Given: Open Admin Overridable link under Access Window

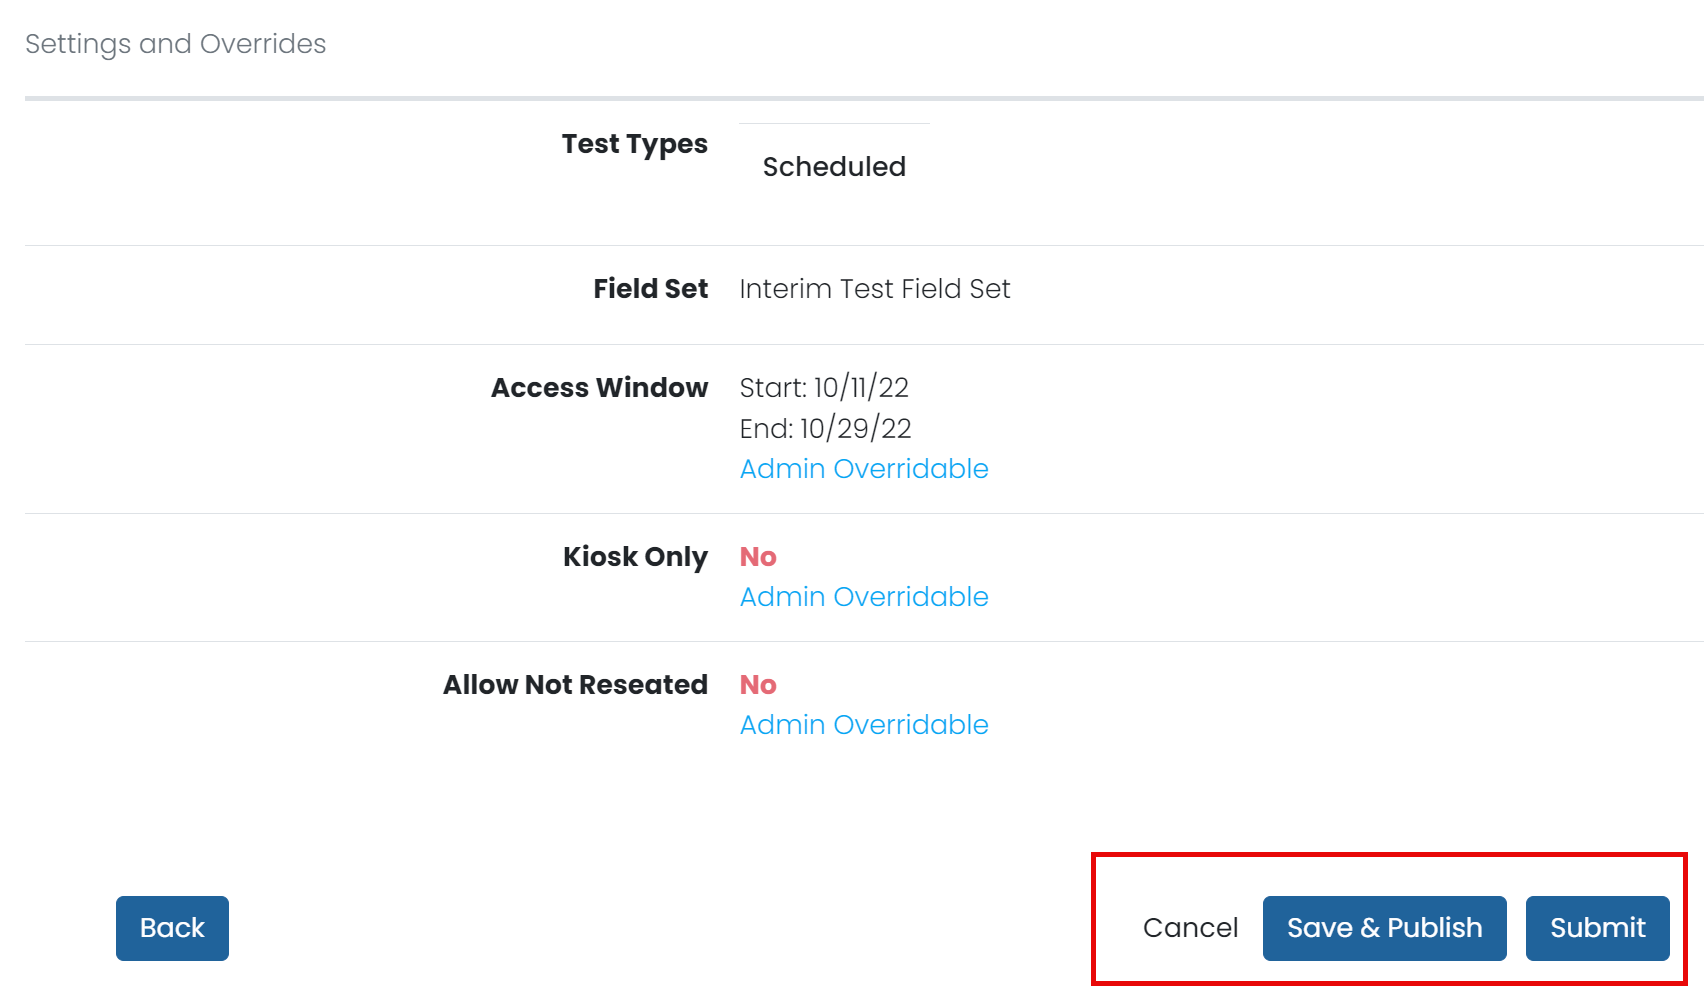Looking at the screenshot, I should click(864, 469).
